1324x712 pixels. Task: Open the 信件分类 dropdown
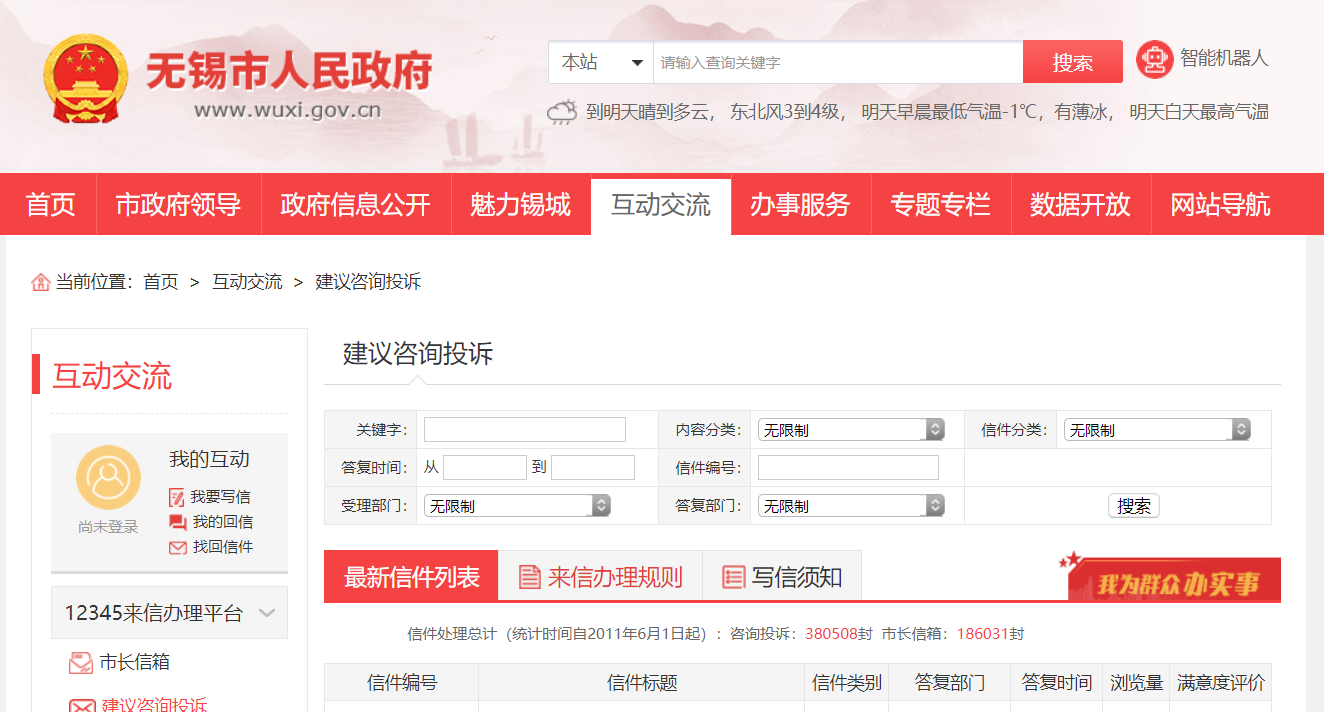[1156, 430]
